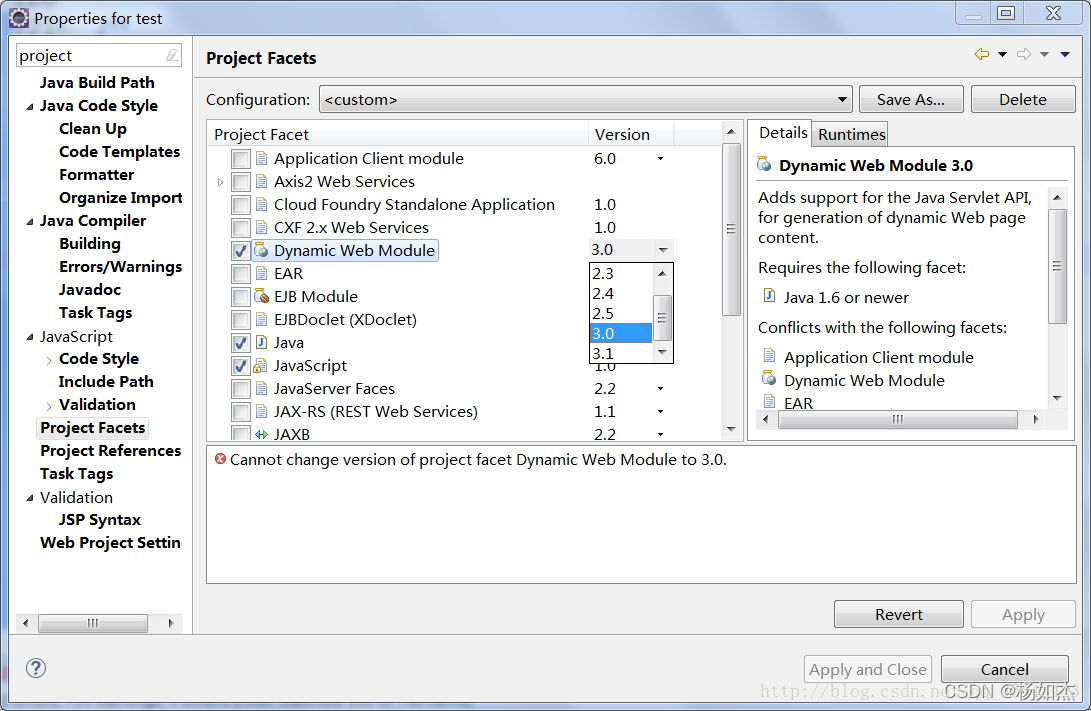Image resolution: width=1091 pixels, height=711 pixels.
Task: Open the JavaServer Faces version dropdown
Action: 660,388
